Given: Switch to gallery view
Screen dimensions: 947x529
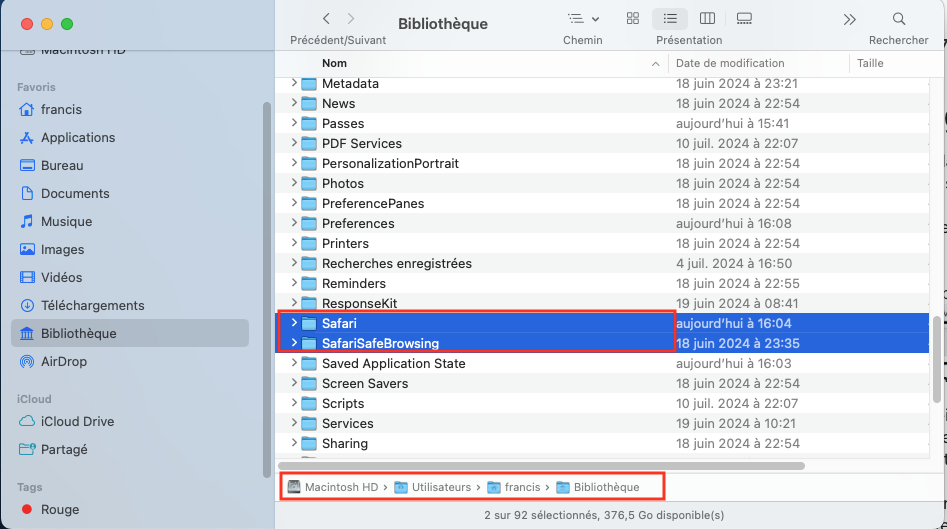Looking at the screenshot, I should click(744, 19).
